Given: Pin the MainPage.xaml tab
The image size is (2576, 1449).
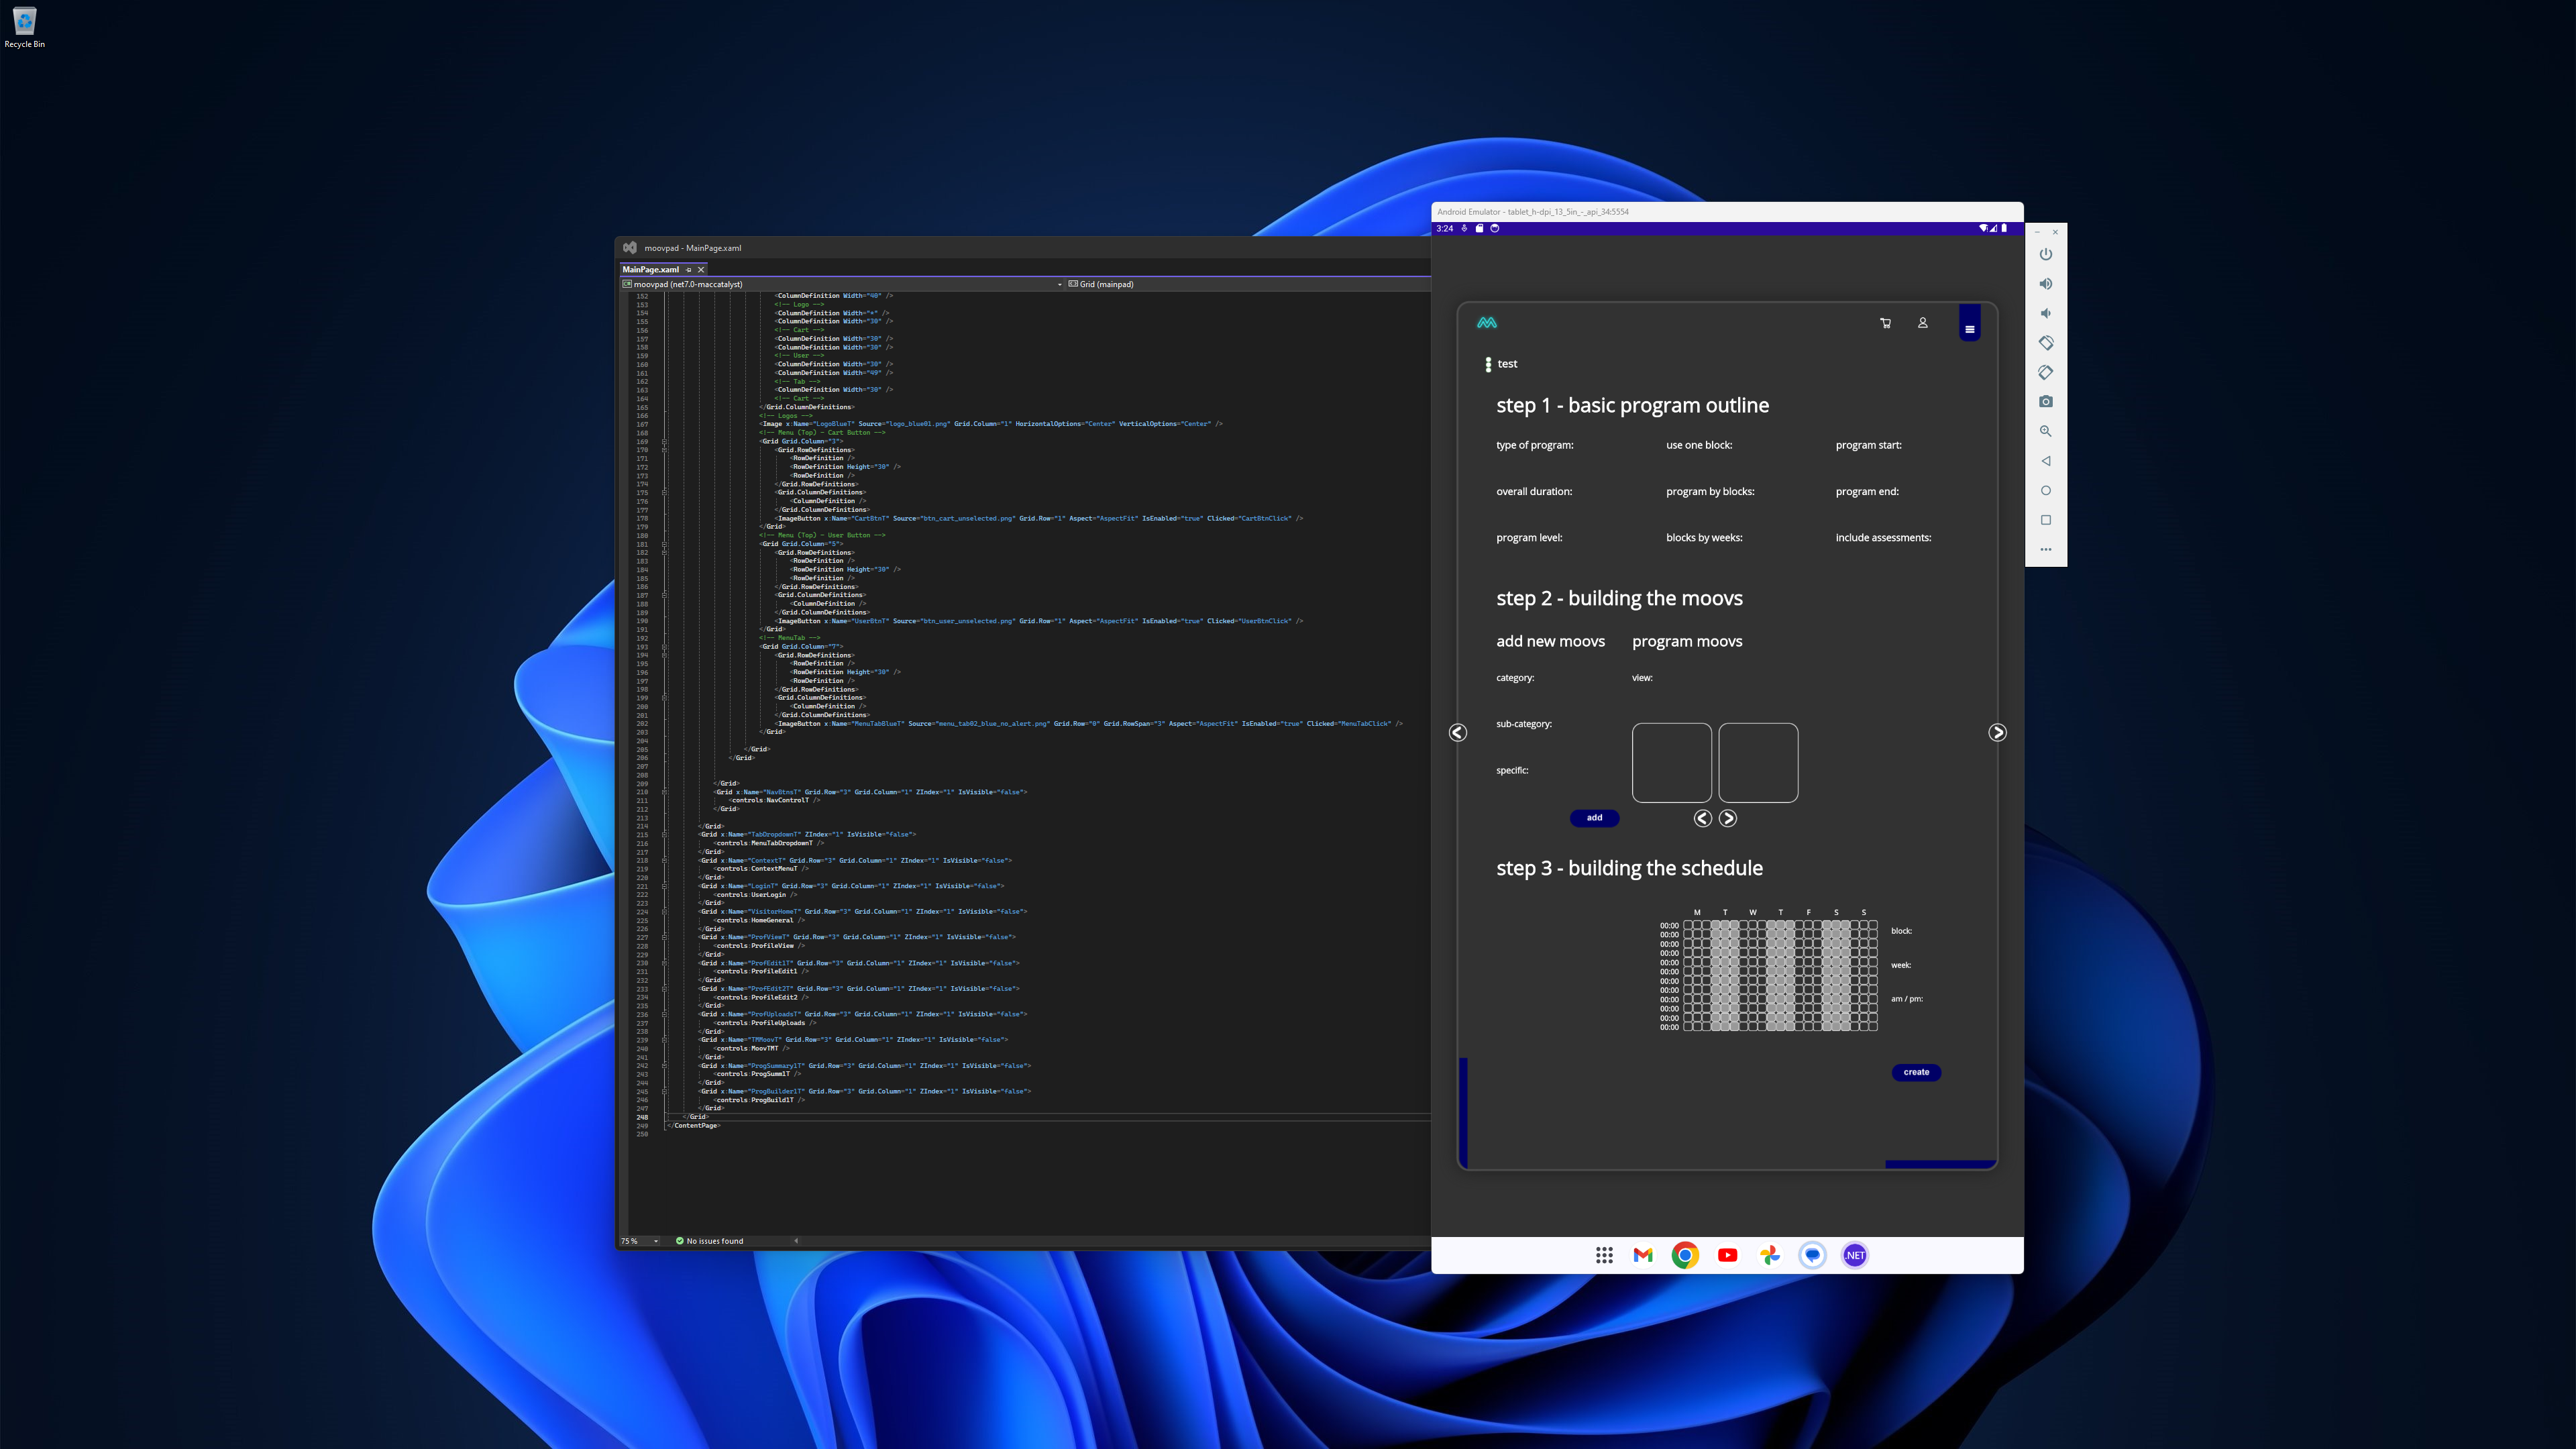Looking at the screenshot, I should pos(688,270).
